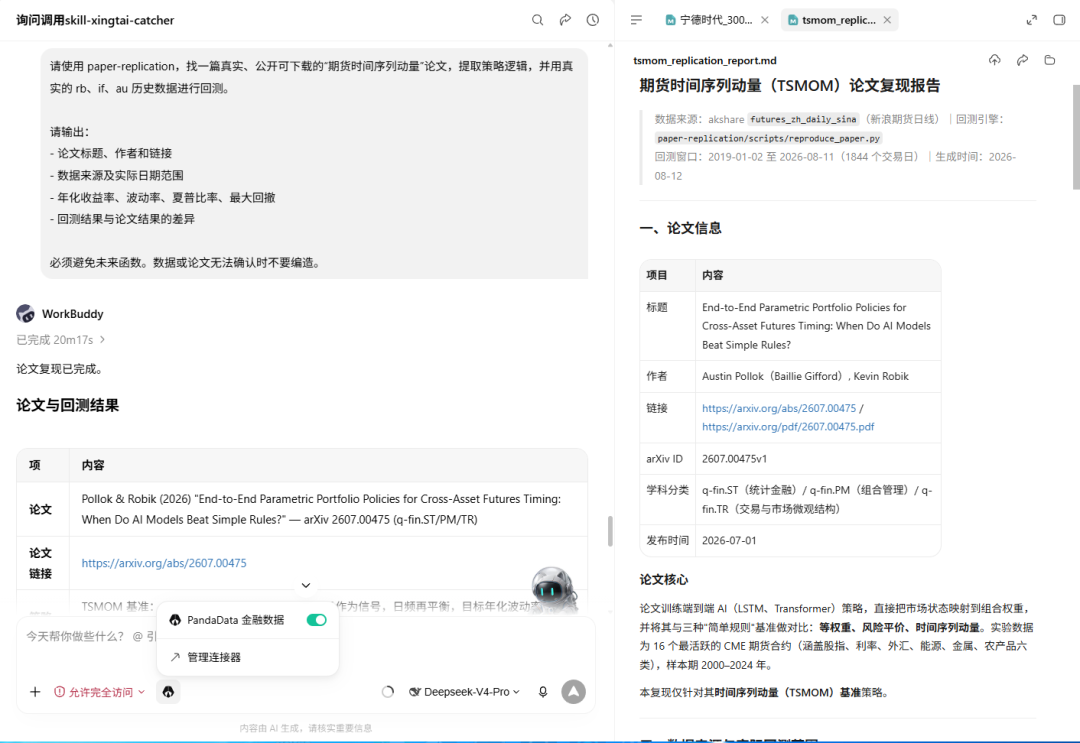Viewport: 1080px width, 743px height.
Task: Open conversation history clock icon
Action: [x=593, y=20]
